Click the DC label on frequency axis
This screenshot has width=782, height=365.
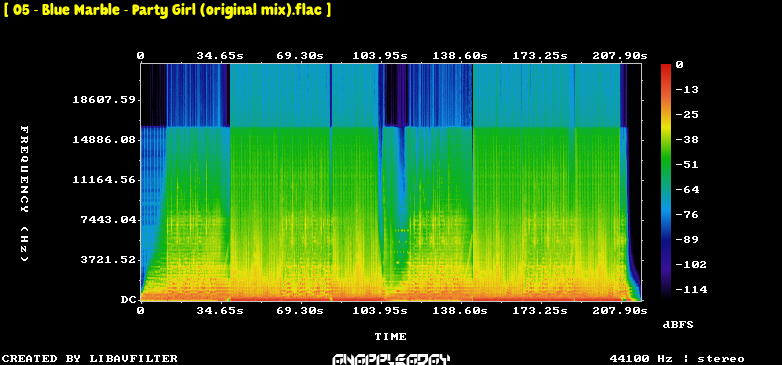(128, 300)
